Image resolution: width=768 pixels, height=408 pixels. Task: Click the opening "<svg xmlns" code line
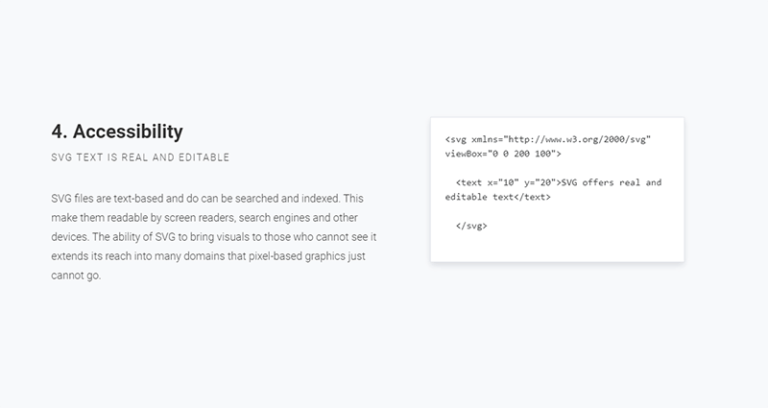(548, 139)
